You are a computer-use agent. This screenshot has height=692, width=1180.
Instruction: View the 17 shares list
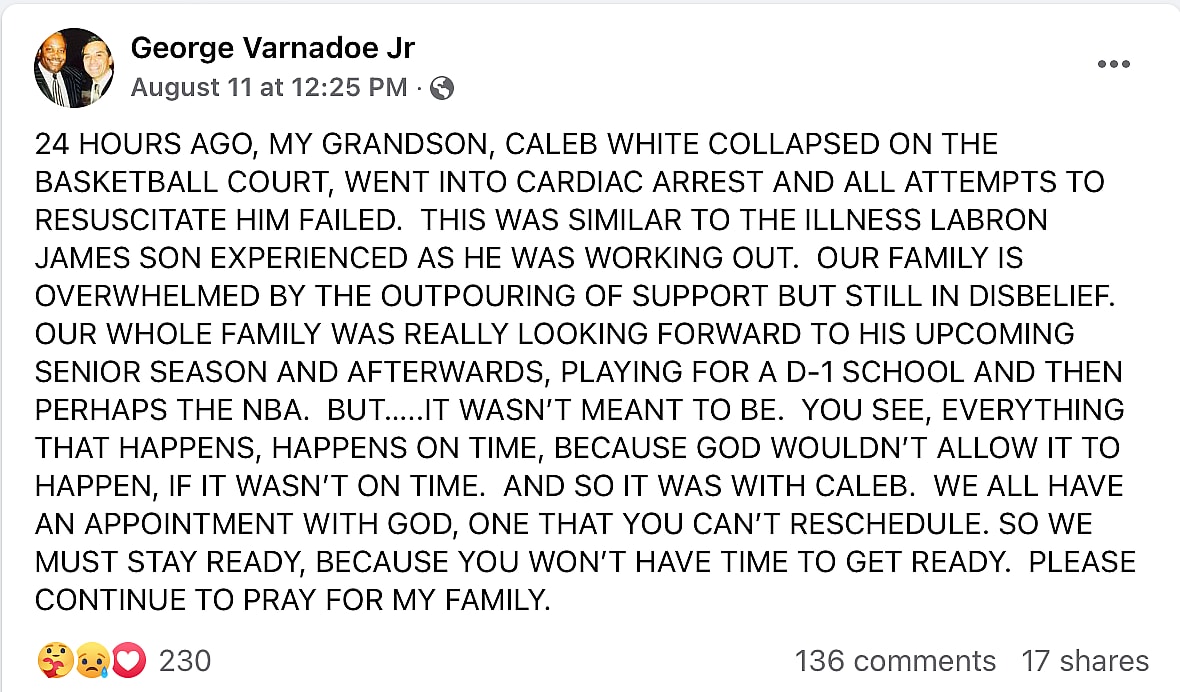pyautogui.click(x=1085, y=661)
